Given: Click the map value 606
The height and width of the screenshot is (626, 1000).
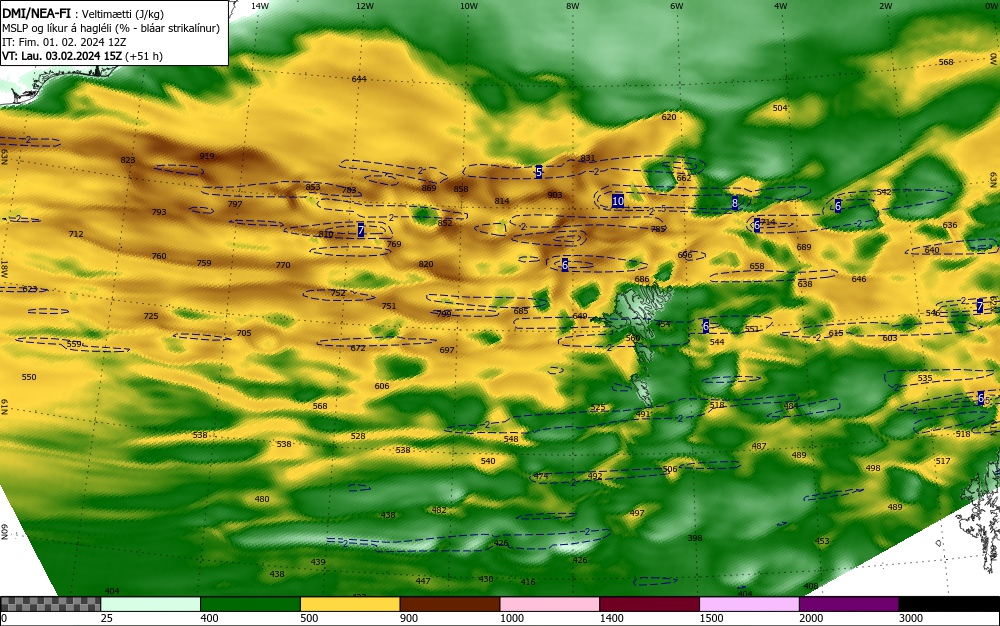Looking at the screenshot, I should 381,386.
